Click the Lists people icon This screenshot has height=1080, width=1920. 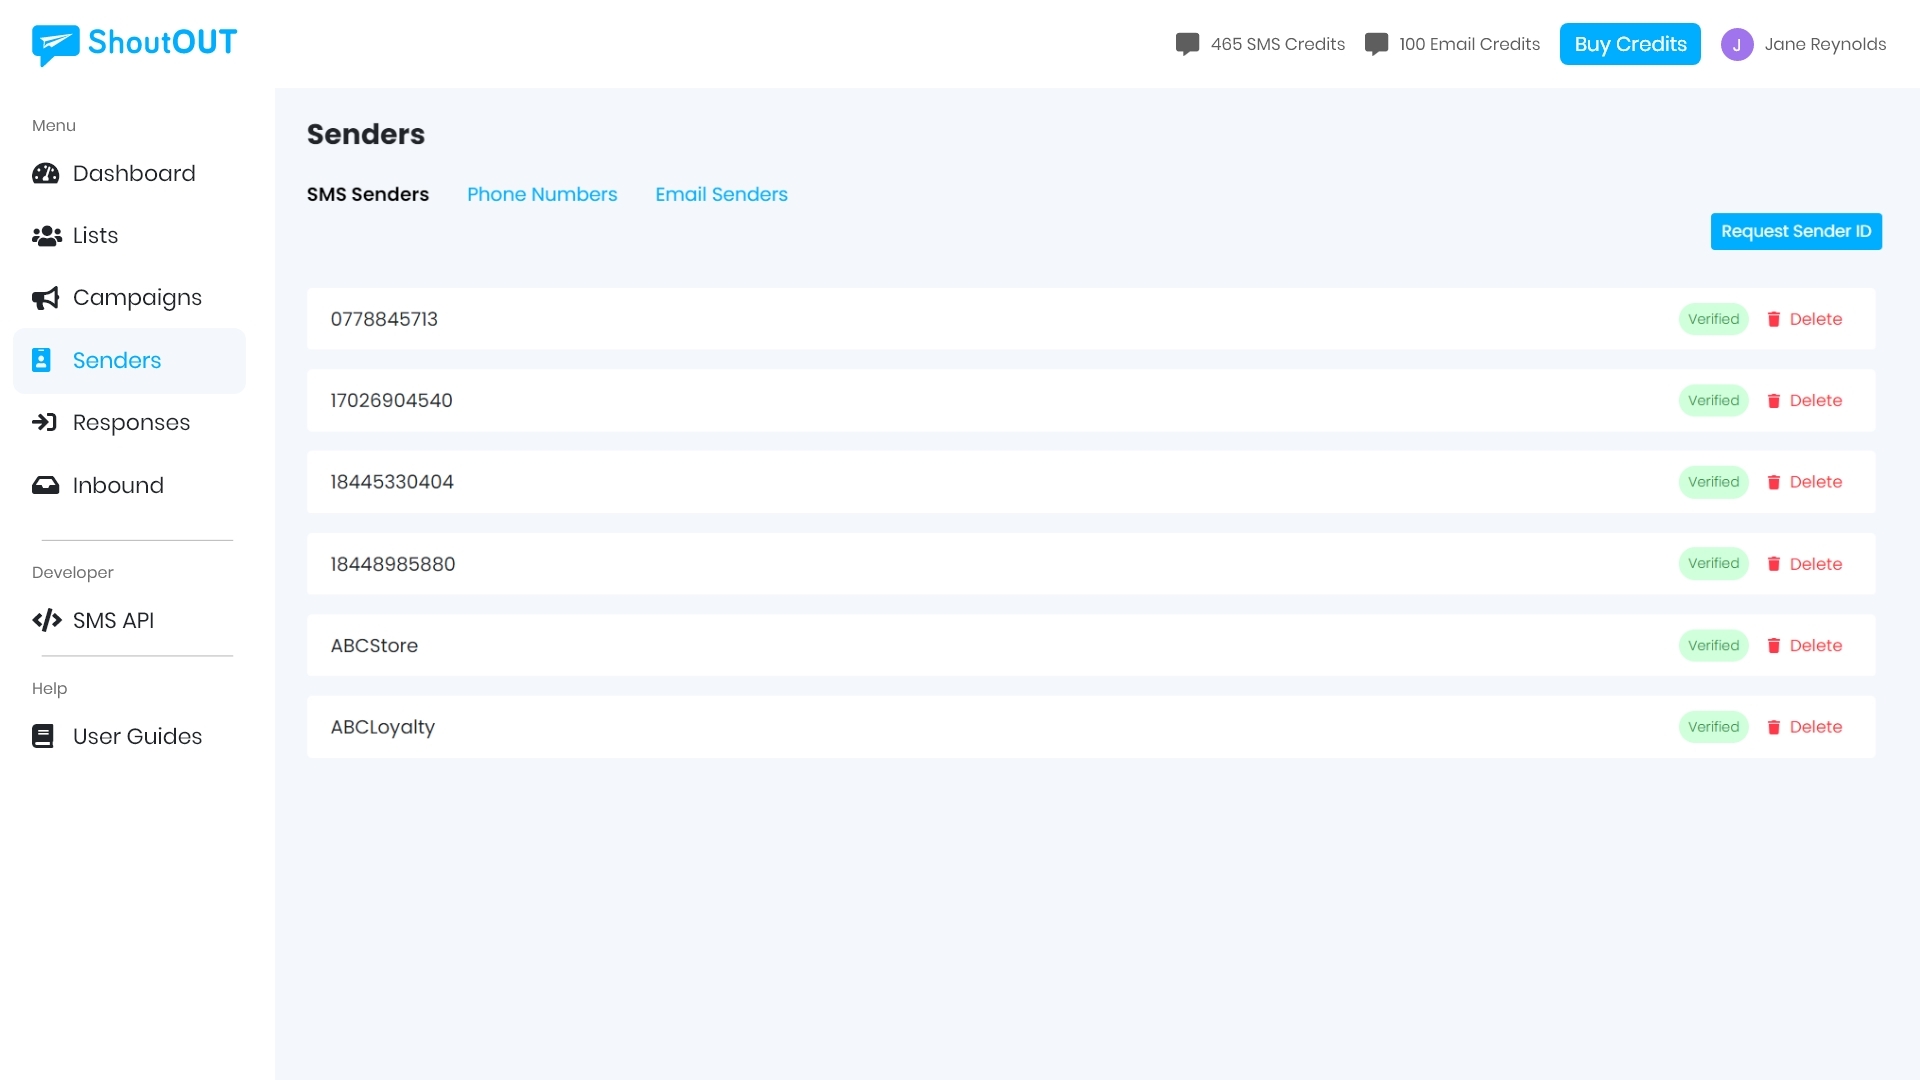click(x=46, y=236)
